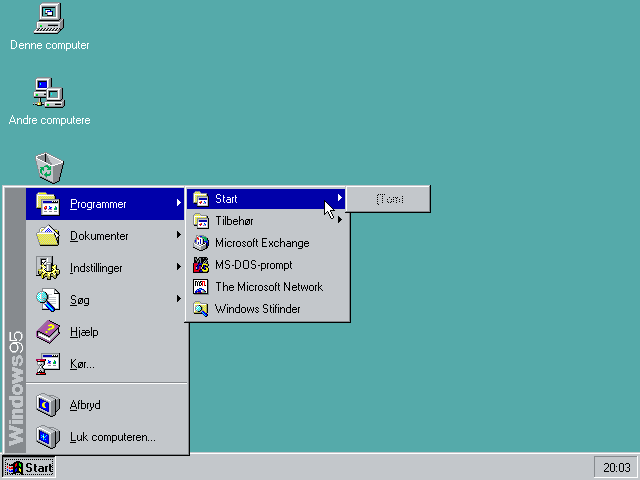
Task: Open the Indstillinger menu entry
Action: pos(105,268)
